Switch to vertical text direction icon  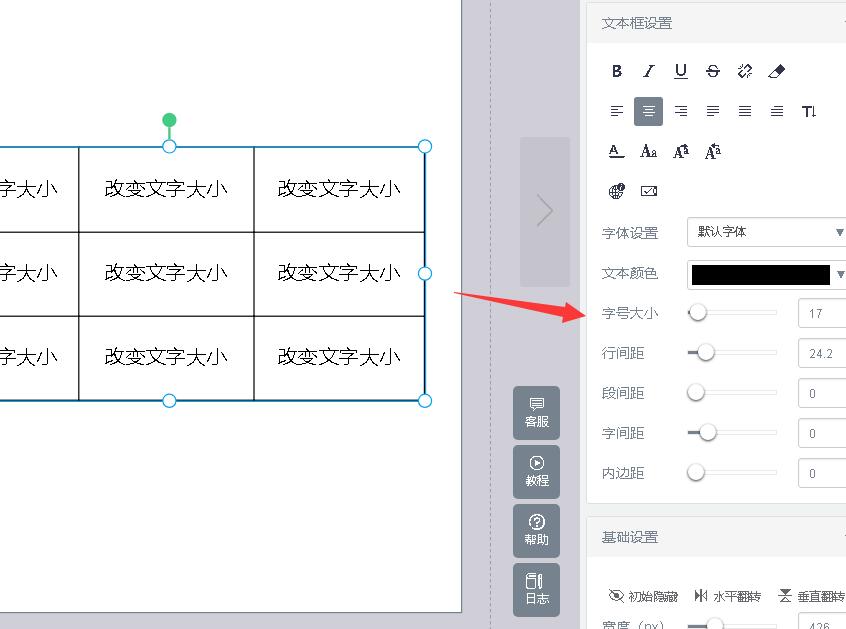[x=809, y=111]
